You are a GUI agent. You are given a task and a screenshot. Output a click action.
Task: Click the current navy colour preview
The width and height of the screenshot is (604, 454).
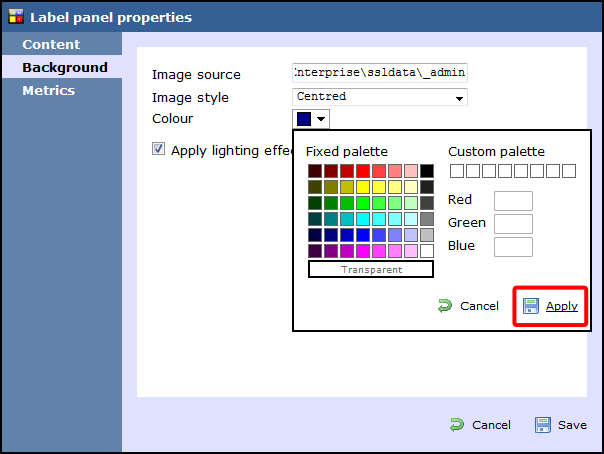click(x=304, y=119)
